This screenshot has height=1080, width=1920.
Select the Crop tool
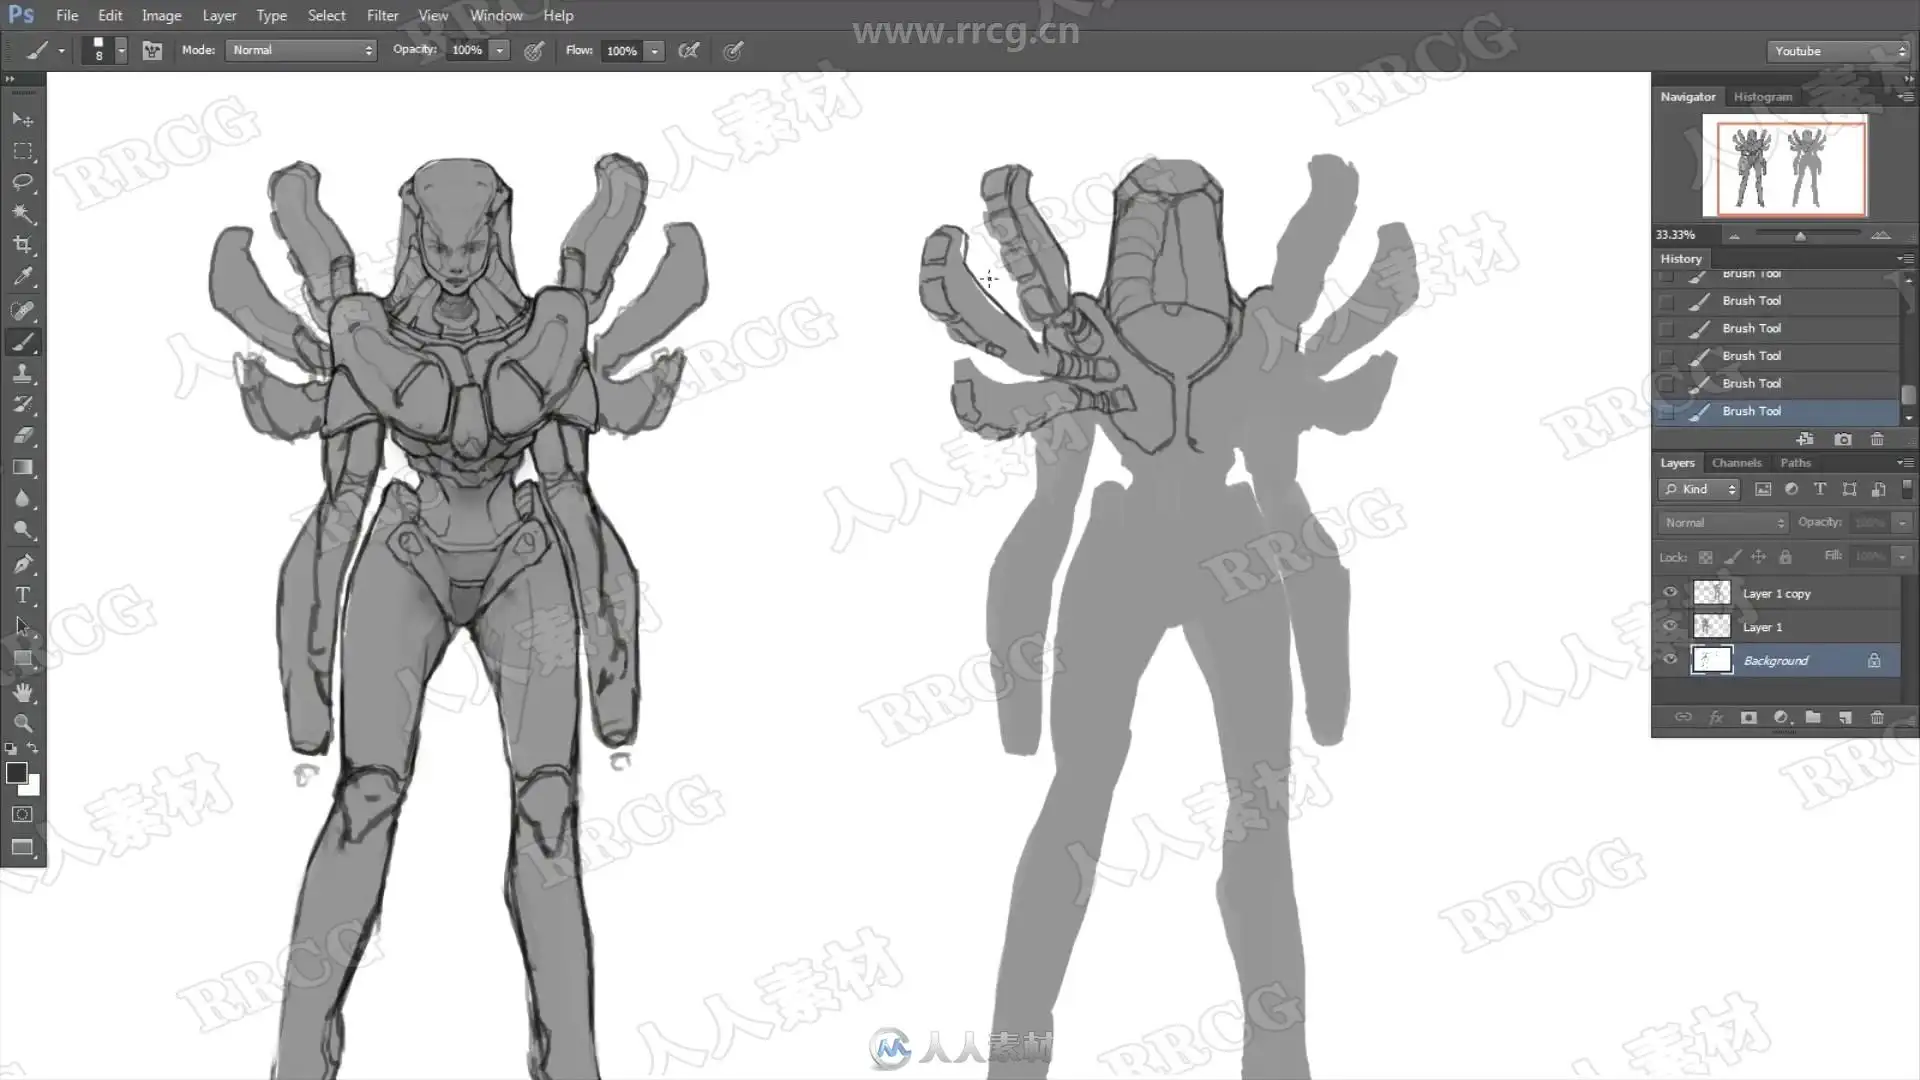click(x=23, y=245)
